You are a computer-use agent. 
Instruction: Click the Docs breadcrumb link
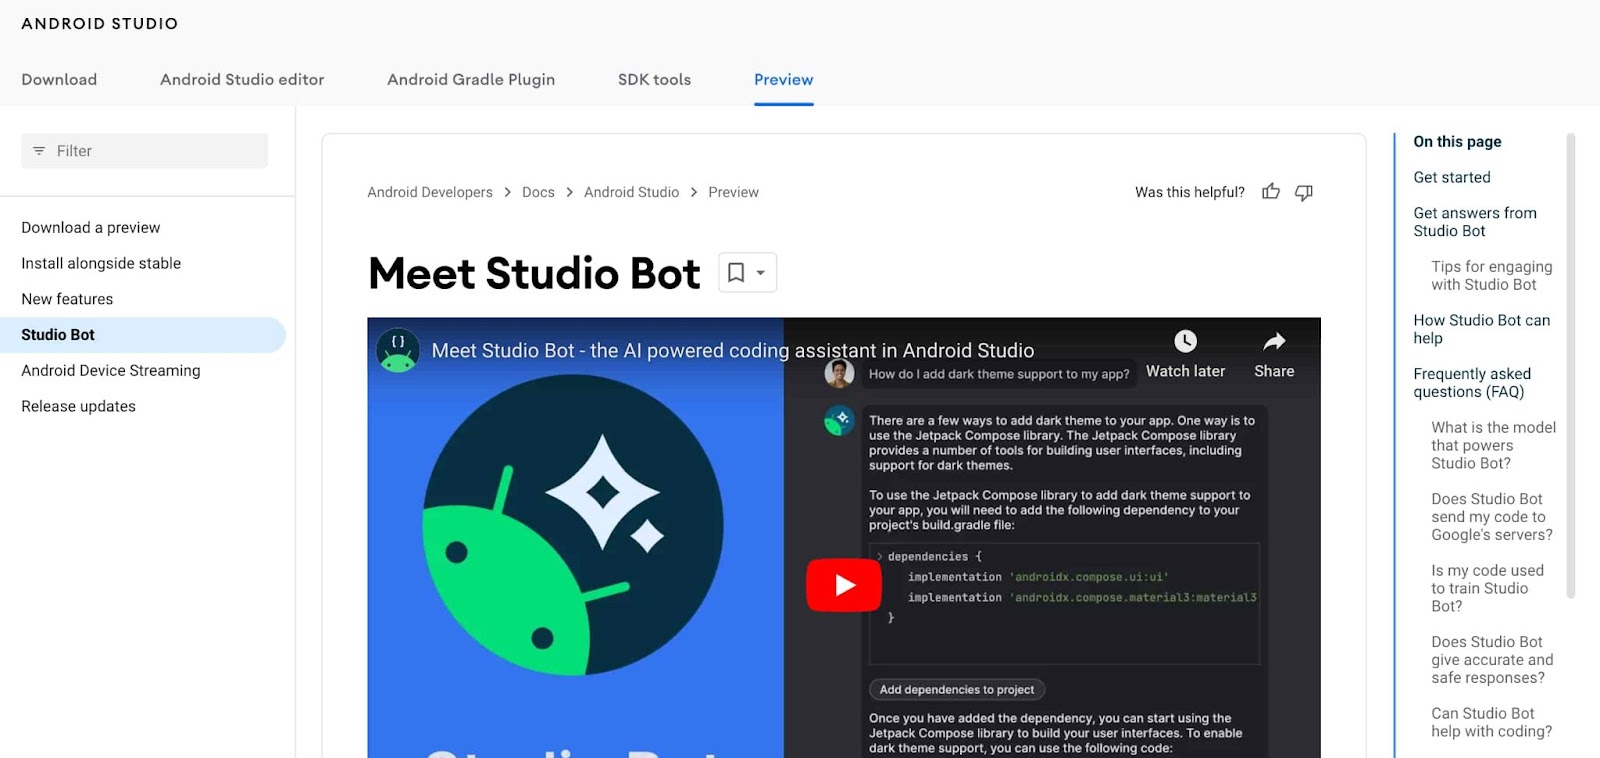coord(538,192)
